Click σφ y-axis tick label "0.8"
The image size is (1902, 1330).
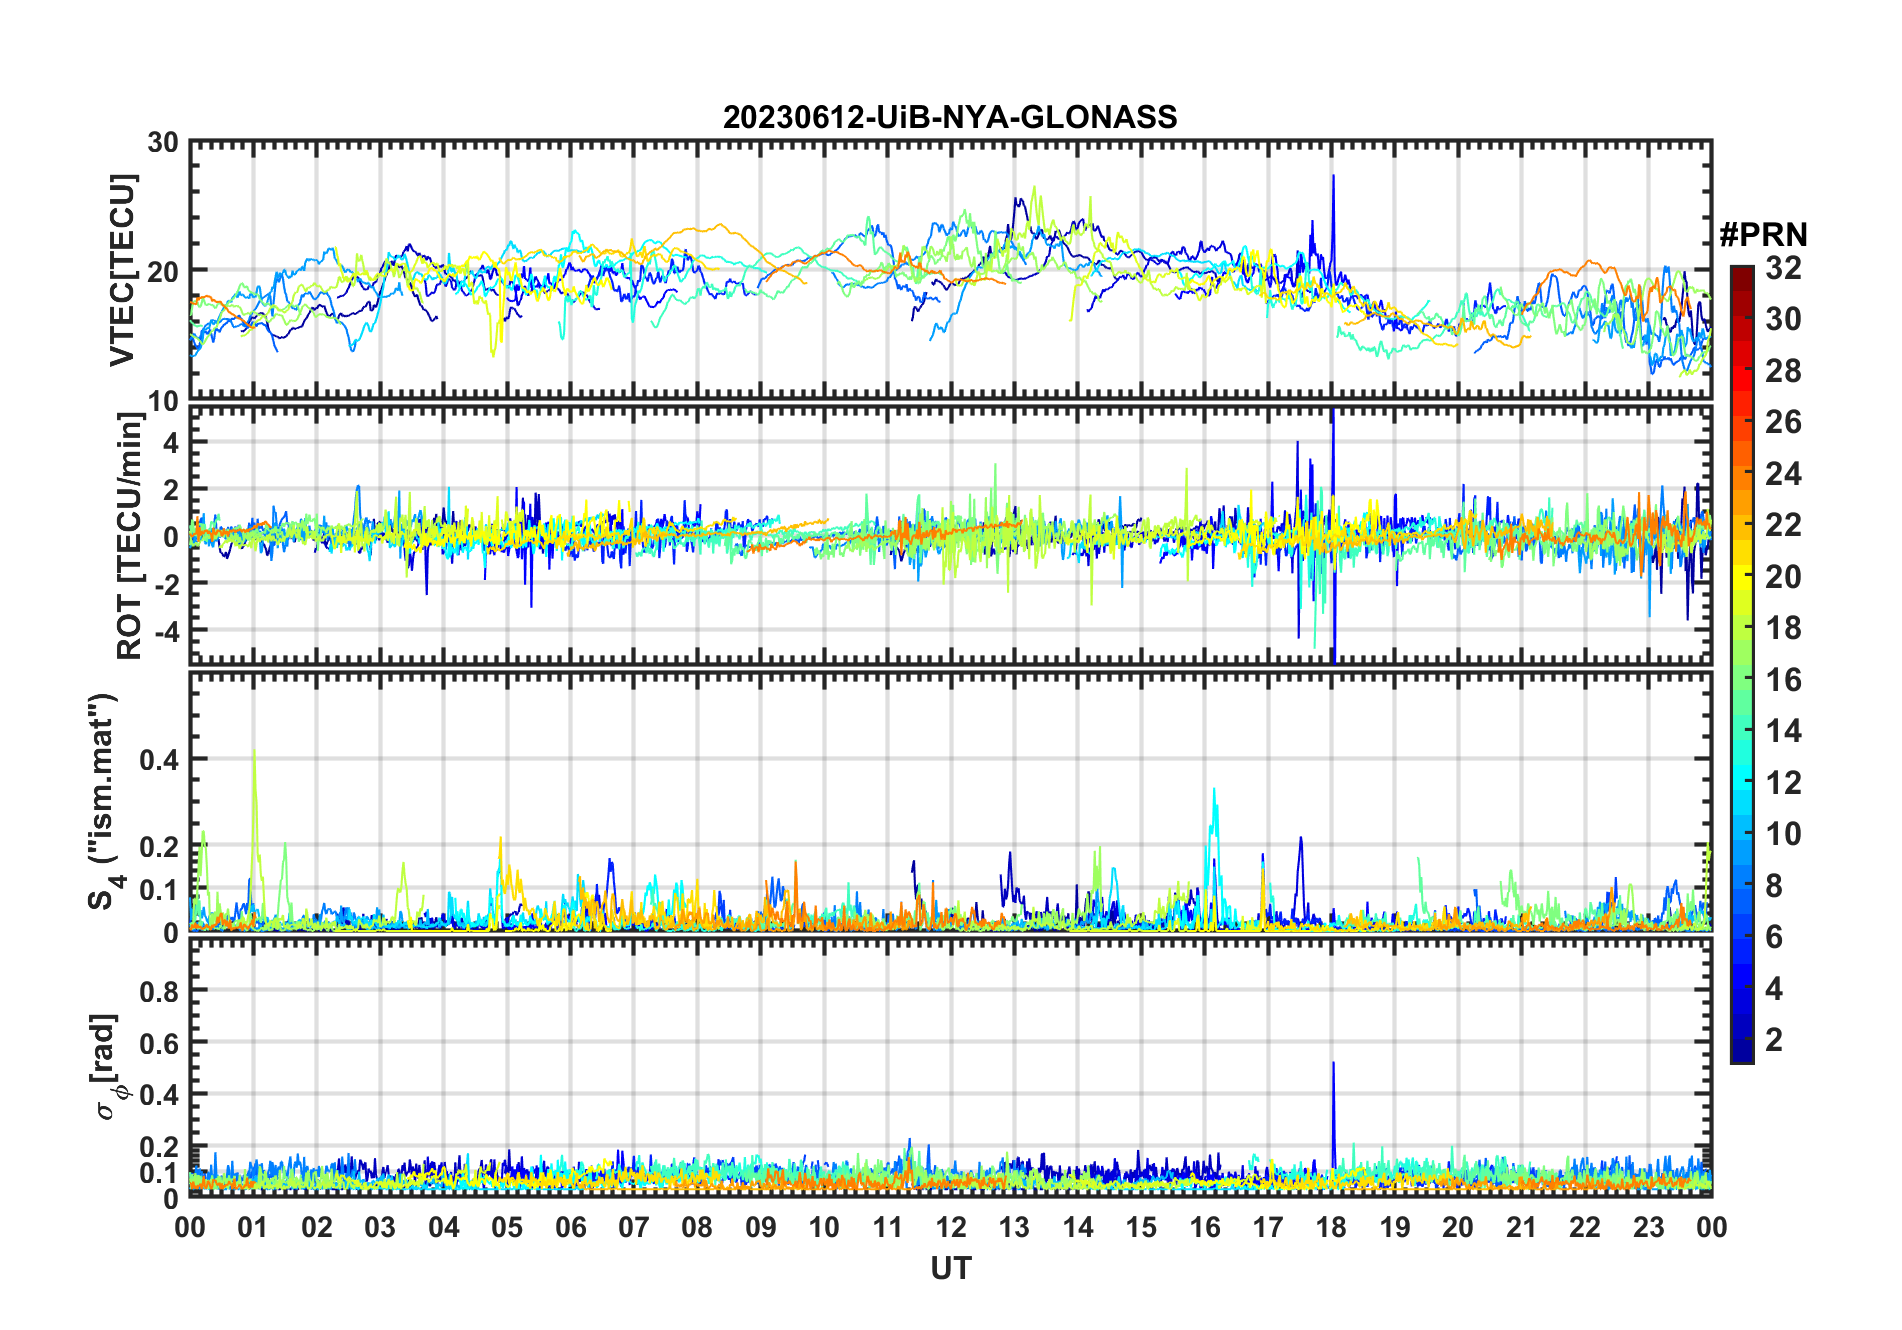(x=160, y=991)
